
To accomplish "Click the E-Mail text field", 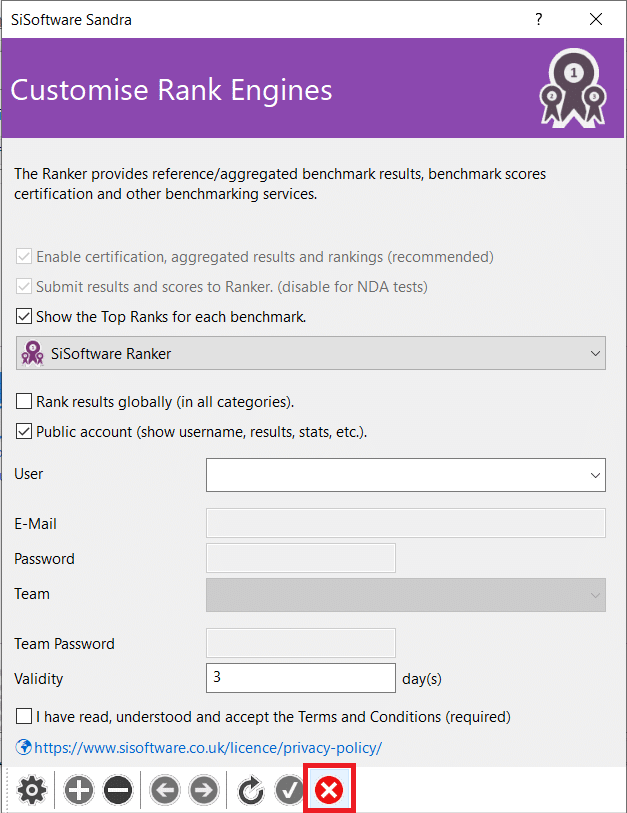I will 405,523.
